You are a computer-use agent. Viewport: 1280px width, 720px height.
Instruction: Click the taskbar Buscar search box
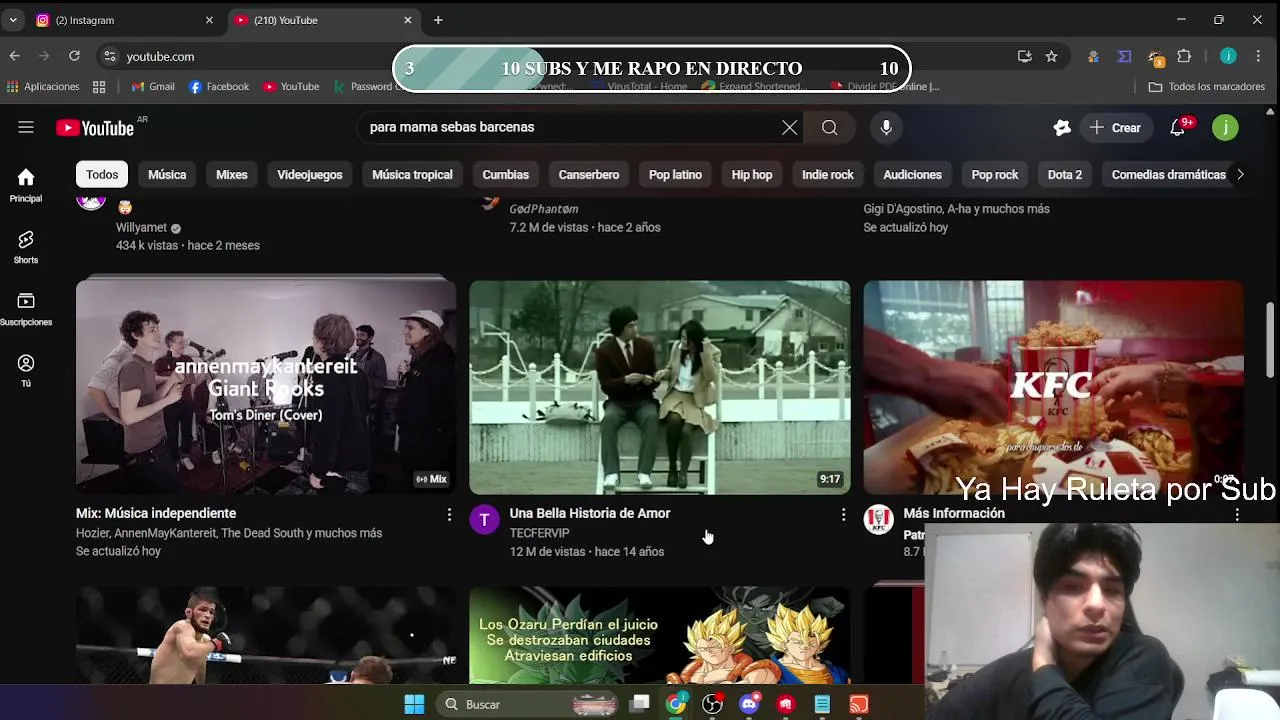pyautogui.click(x=528, y=704)
